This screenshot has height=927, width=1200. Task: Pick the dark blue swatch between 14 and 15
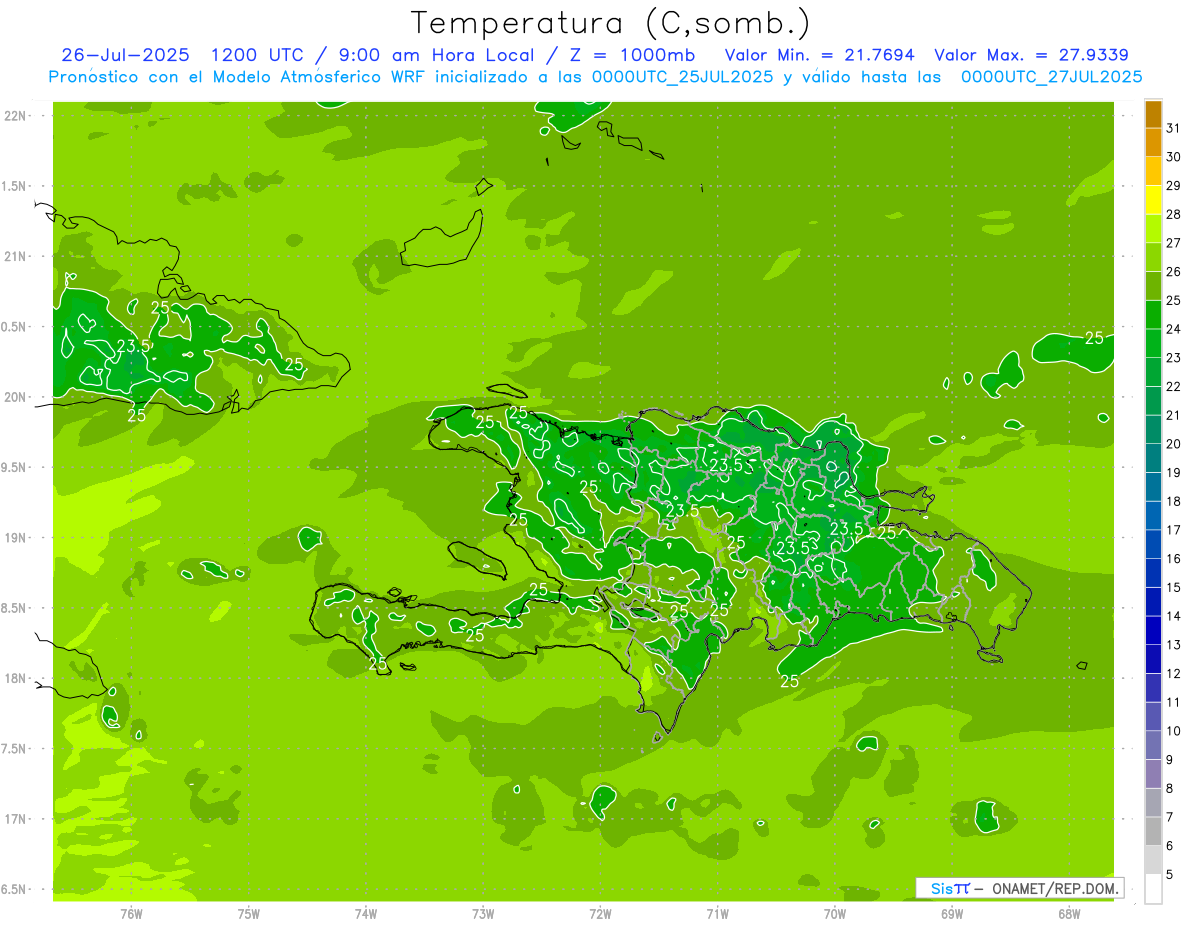click(x=1153, y=601)
